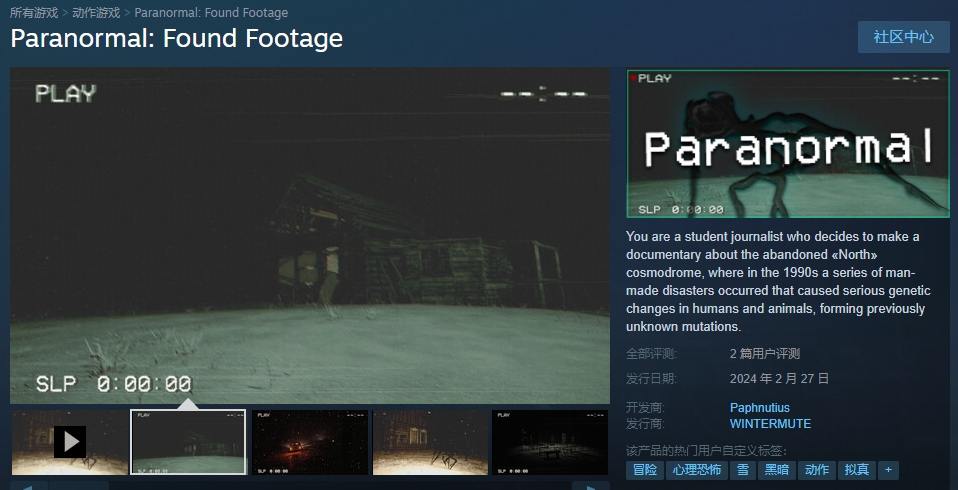Click the game title heading Paranormal: Found Footage
Screen dimensions: 958x490
177,38
